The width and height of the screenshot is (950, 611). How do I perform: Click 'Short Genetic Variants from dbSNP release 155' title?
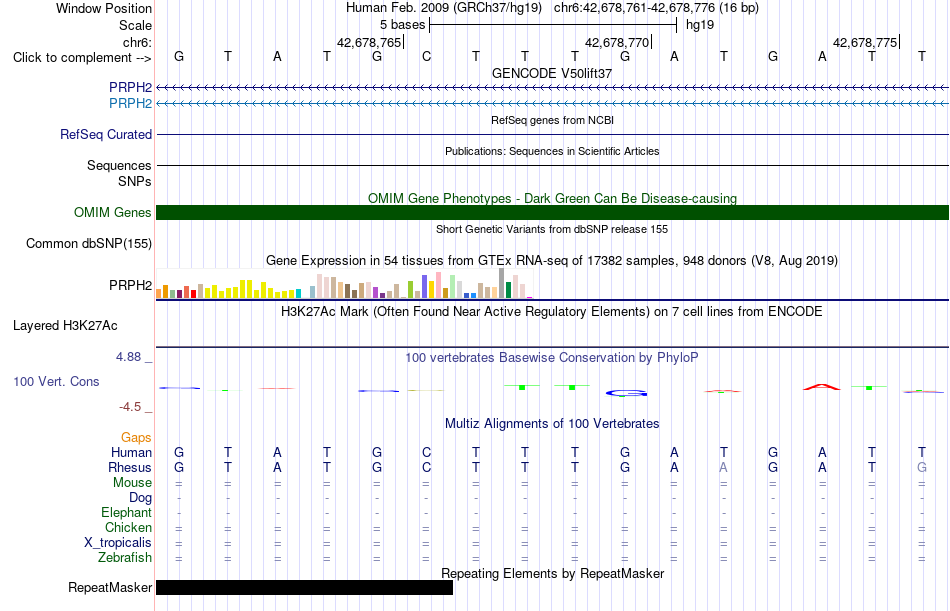point(552,229)
